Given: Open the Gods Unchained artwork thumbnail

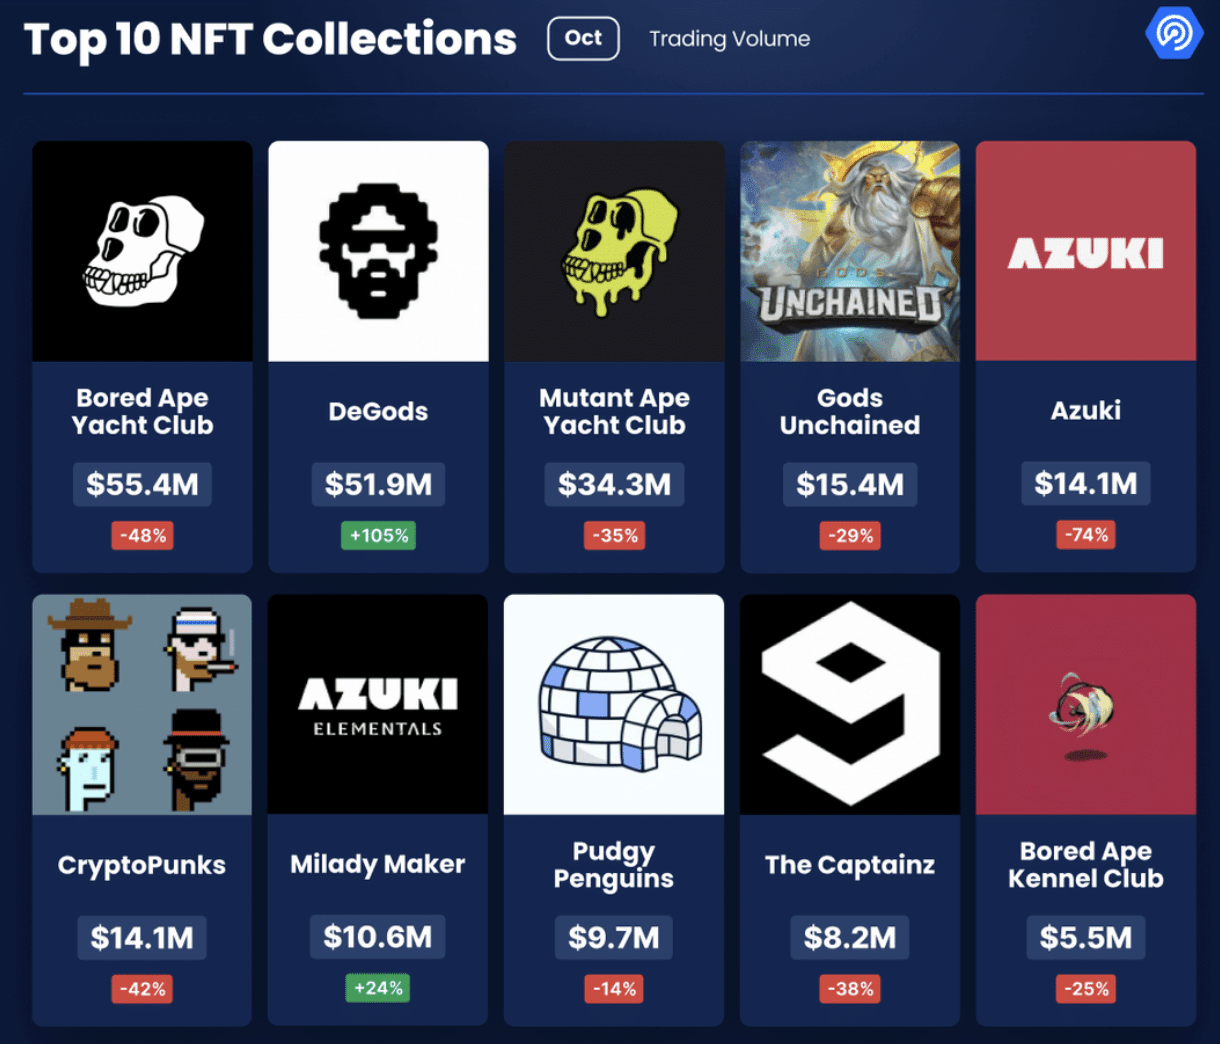Looking at the screenshot, I should click(850, 251).
